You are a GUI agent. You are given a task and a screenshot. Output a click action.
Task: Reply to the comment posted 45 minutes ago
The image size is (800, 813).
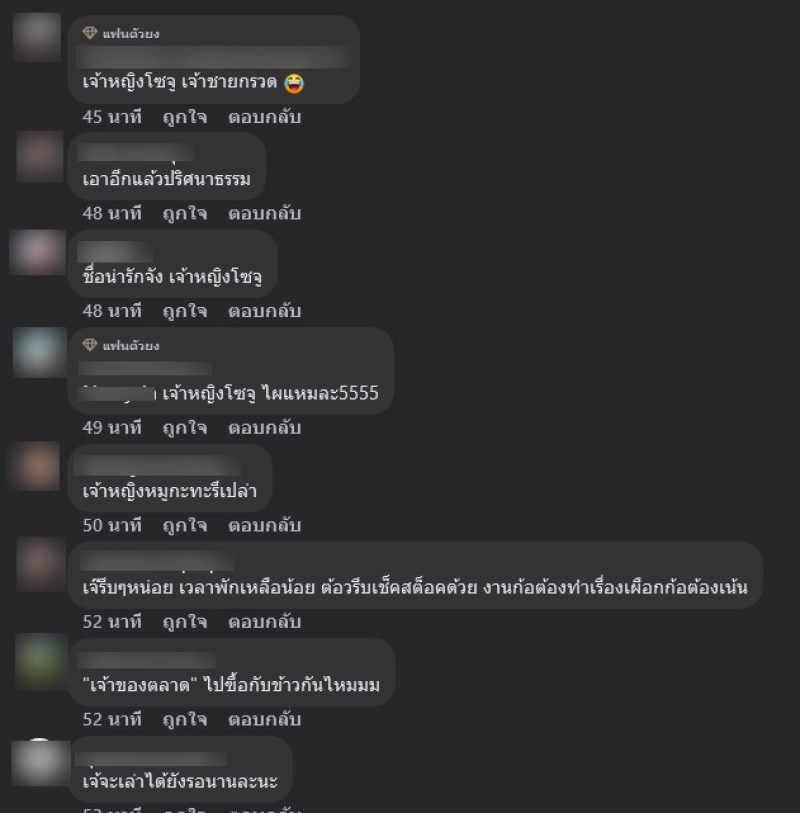point(264,117)
